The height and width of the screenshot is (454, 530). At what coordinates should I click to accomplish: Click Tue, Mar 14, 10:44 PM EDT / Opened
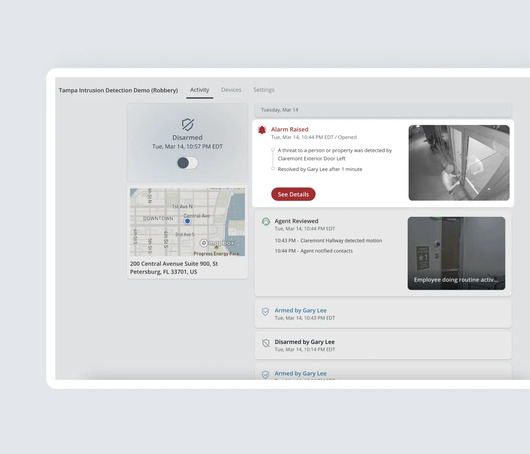(314, 137)
